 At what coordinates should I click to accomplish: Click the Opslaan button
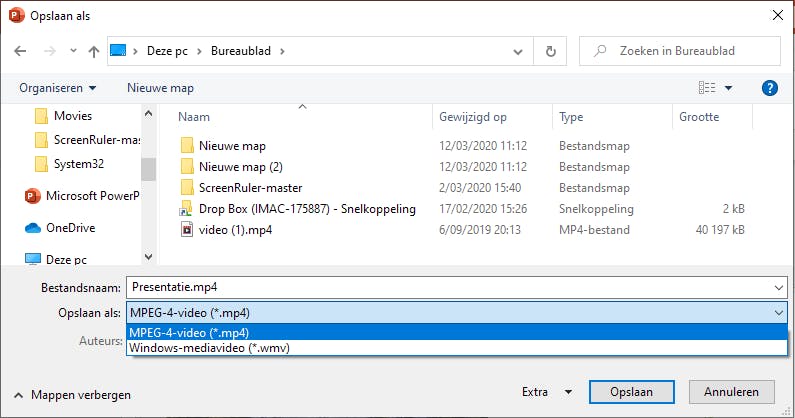pyautogui.click(x=623, y=392)
